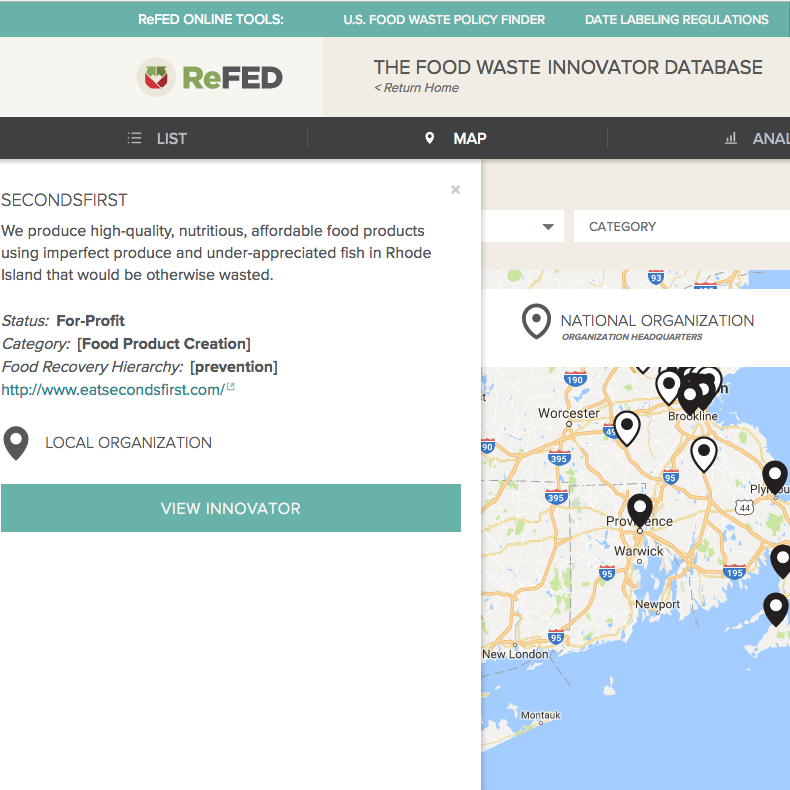Close the SecondsFirst info panel
The image size is (790, 790).
(x=455, y=189)
